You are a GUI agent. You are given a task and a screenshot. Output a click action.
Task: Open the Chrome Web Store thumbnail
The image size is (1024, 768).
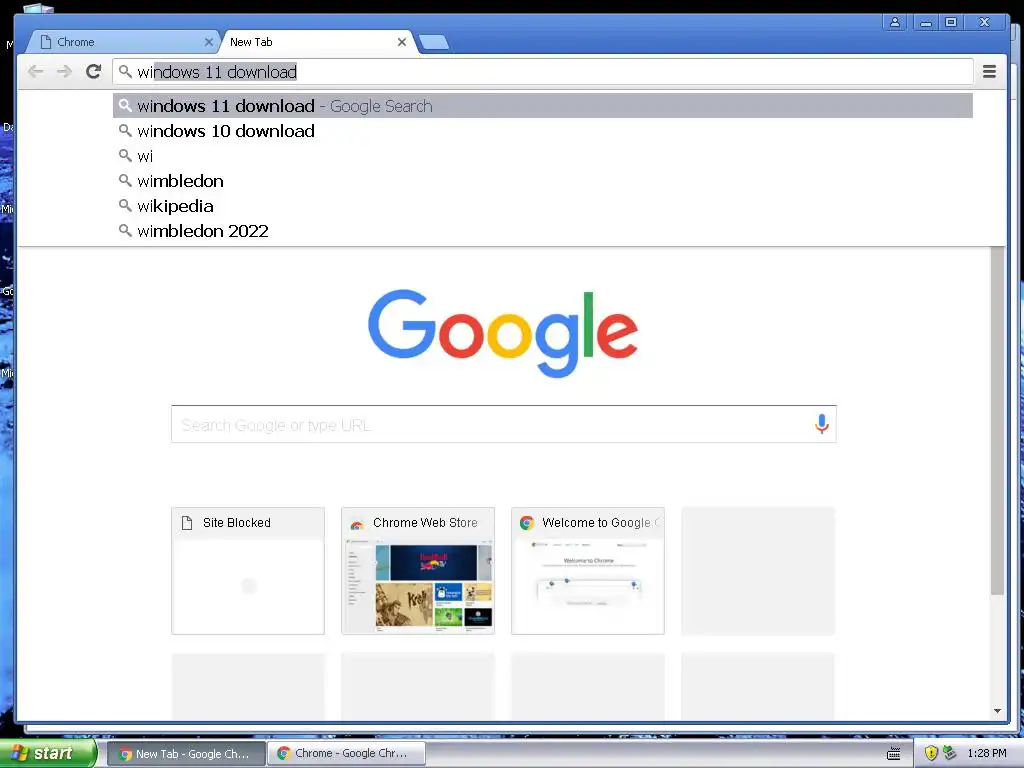418,571
